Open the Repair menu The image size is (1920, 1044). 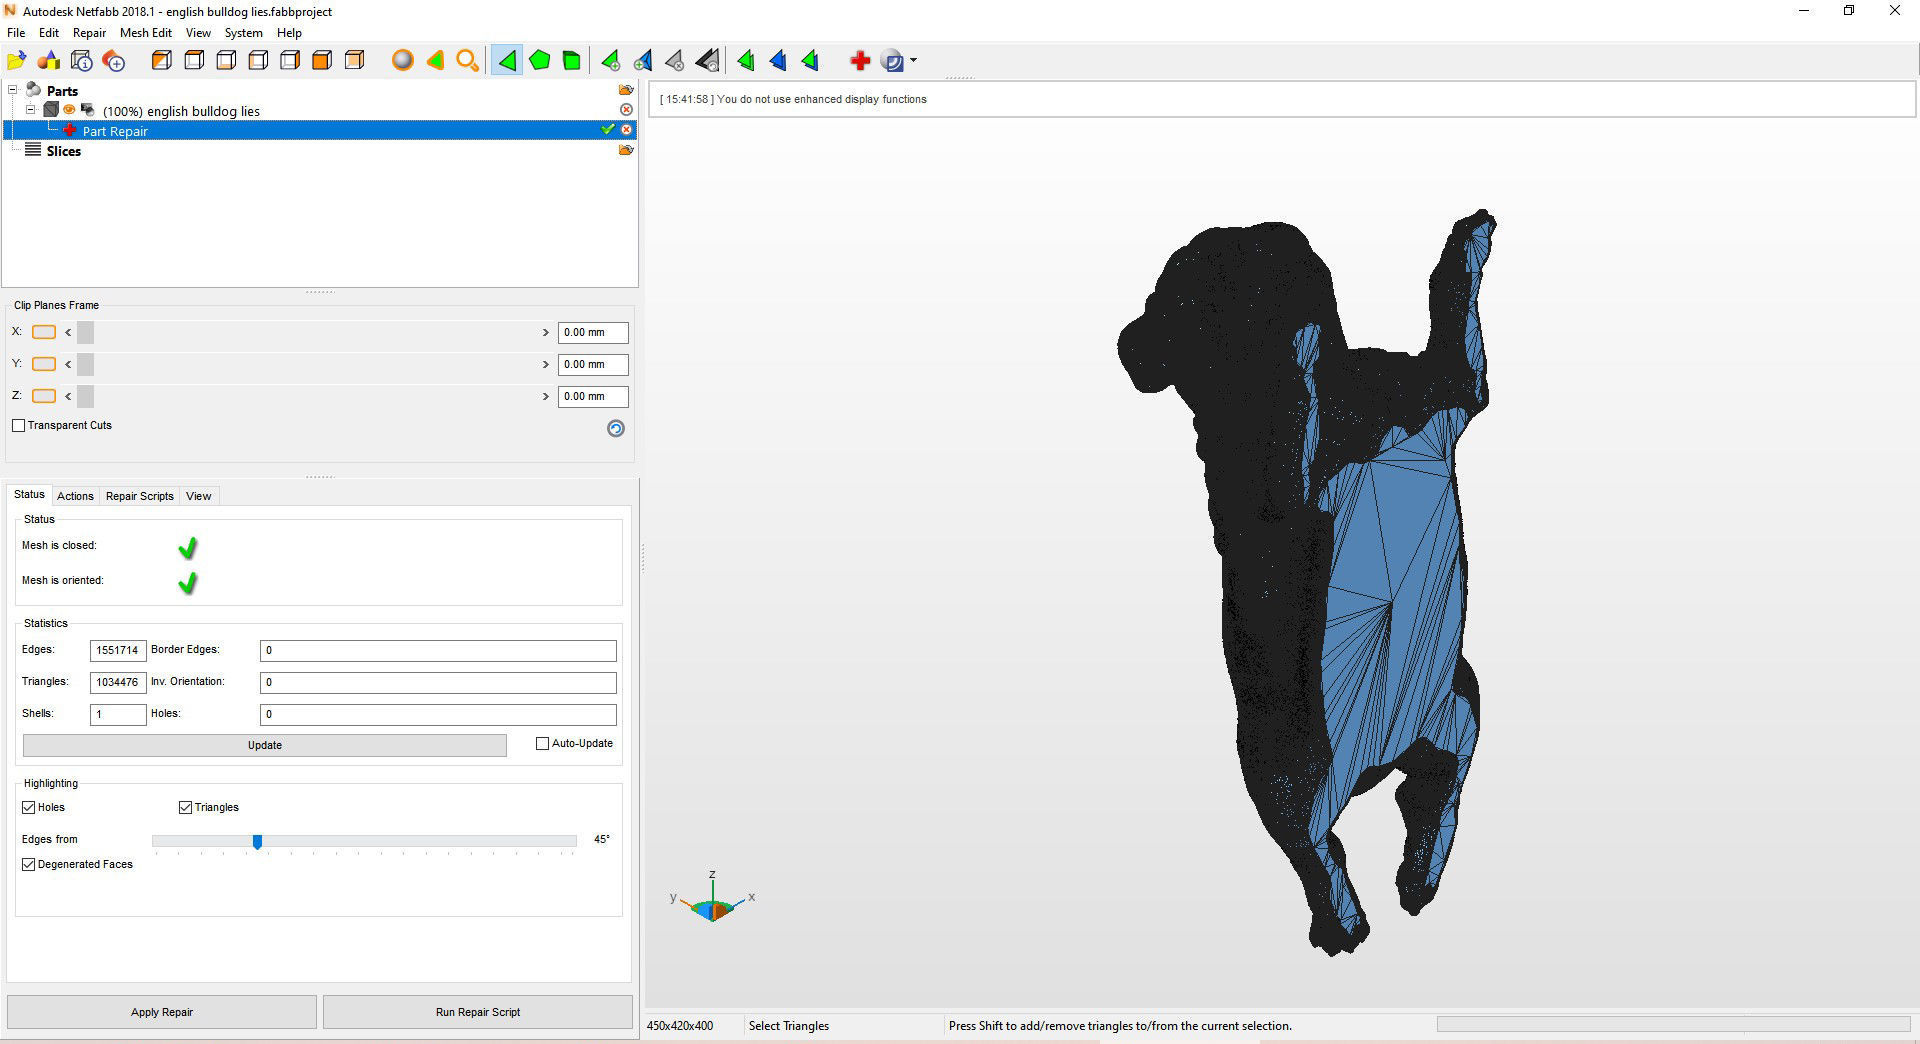point(89,33)
